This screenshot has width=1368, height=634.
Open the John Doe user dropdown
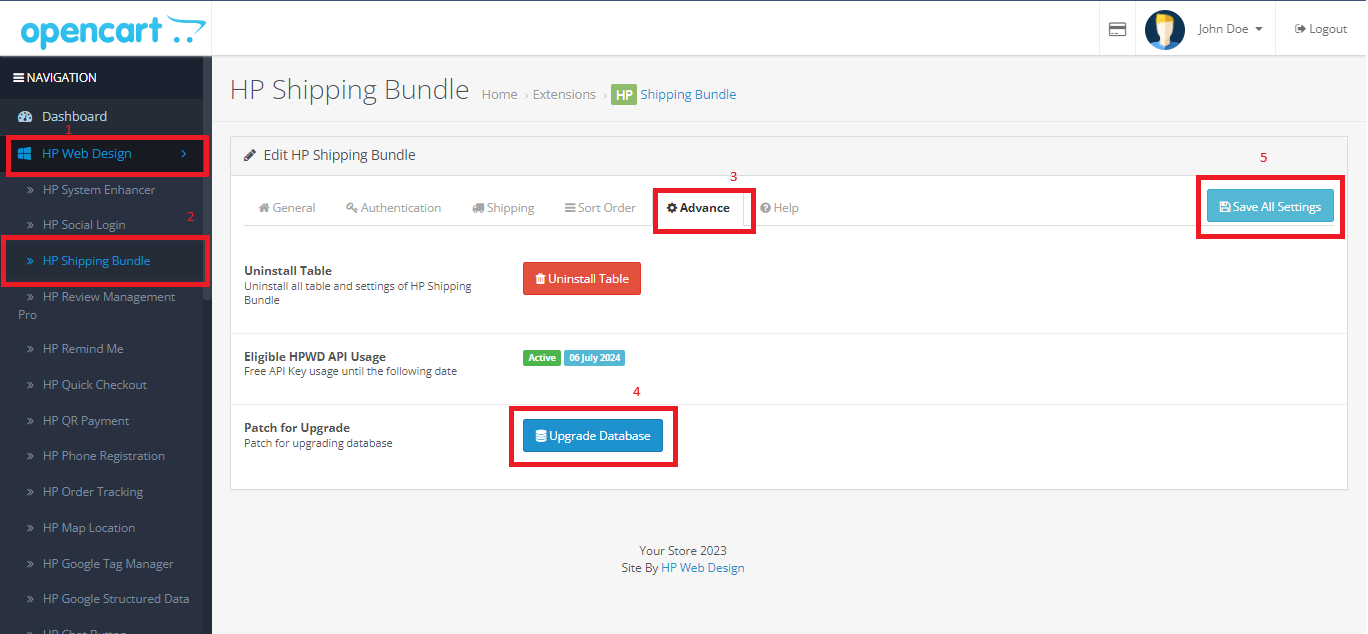click(x=1230, y=29)
